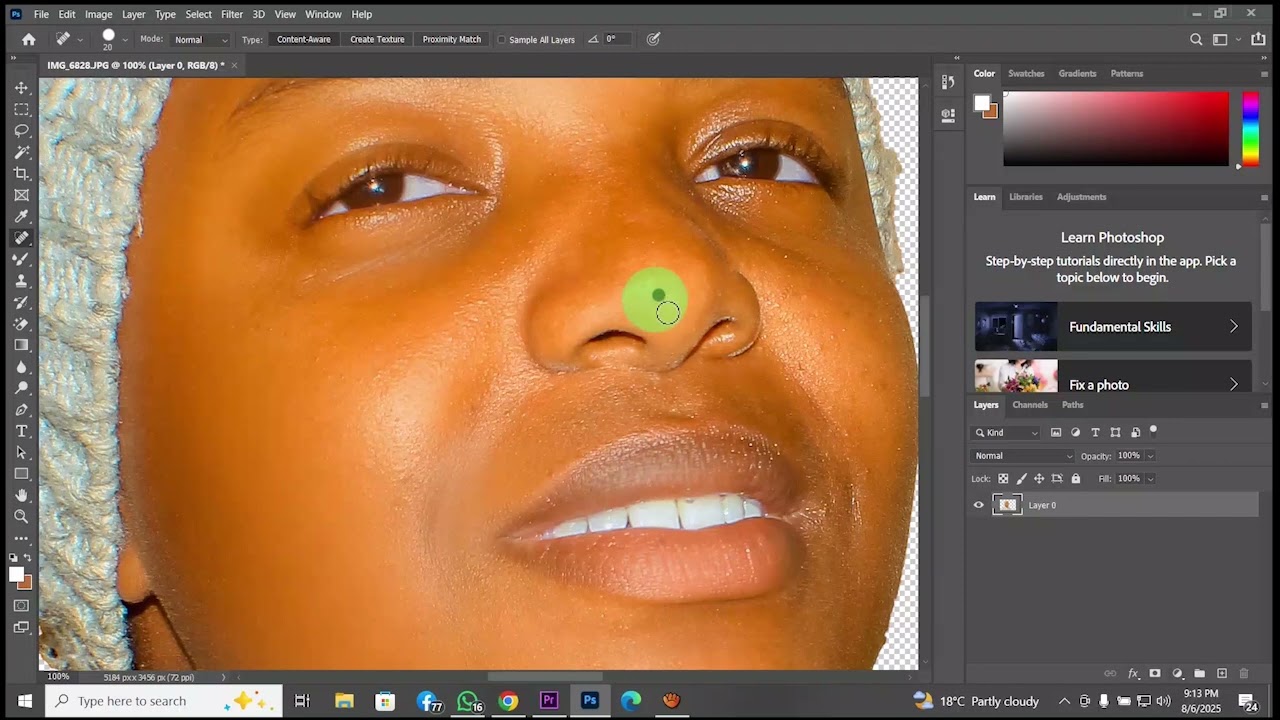This screenshot has width=1280, height=720.
Task: Select the Magic Wand tool
Action: coord(21,152)
